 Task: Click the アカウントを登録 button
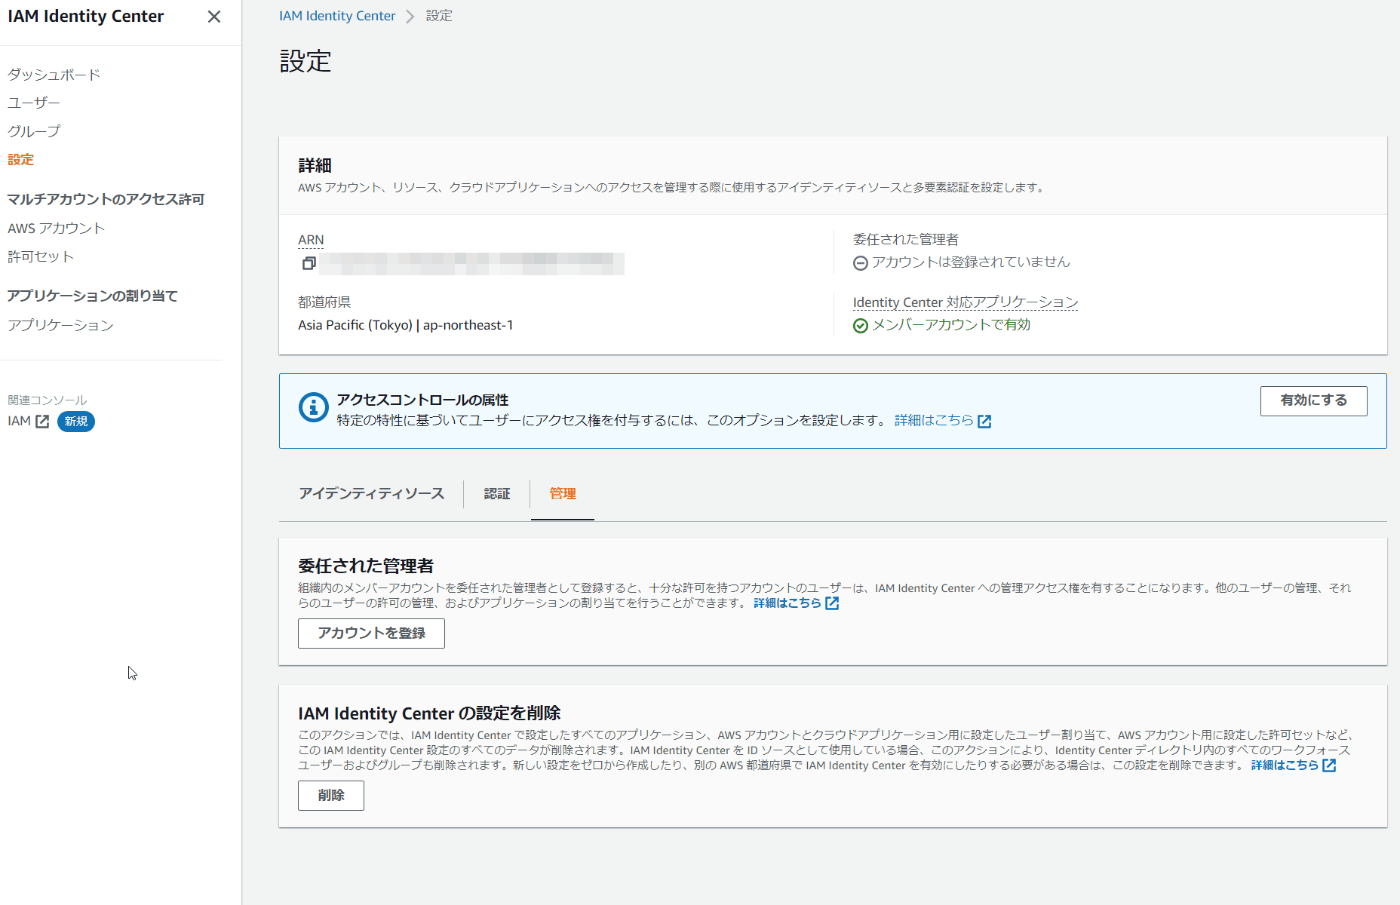click(x=371, y=633)
